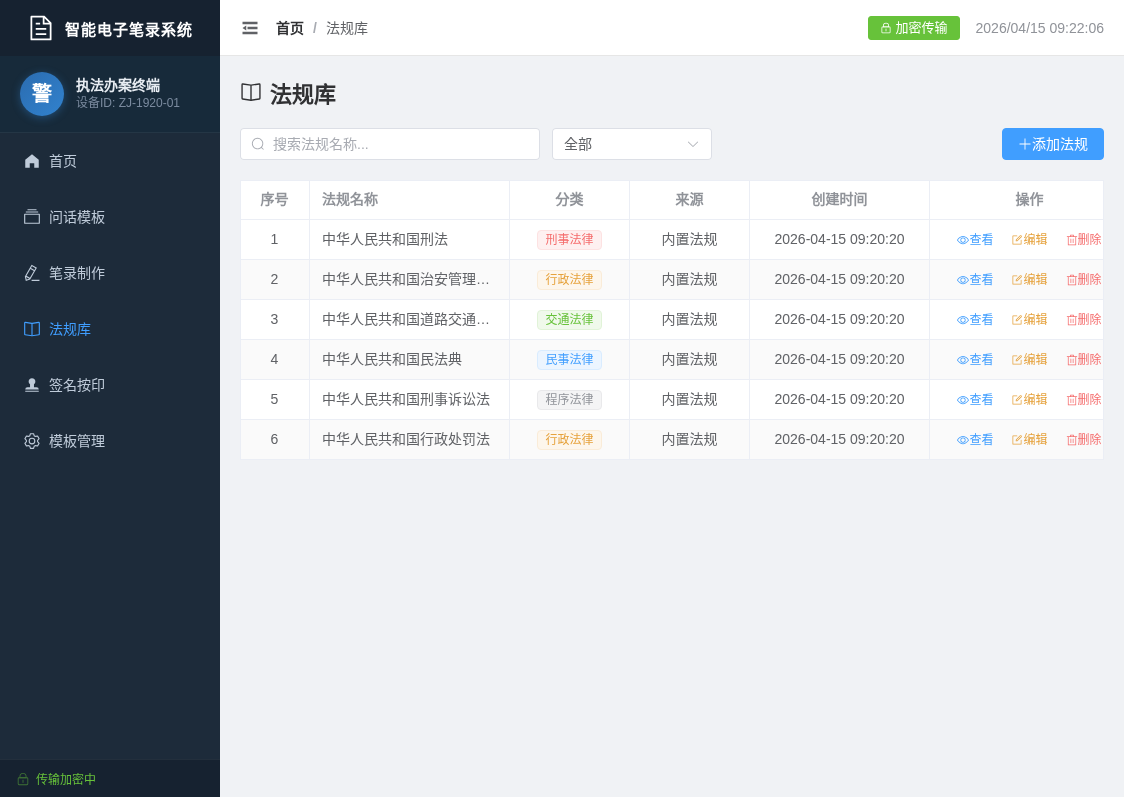This screenshot has height=797, width=1124.
Task: View 中华人民共和国民法典 via 查看
Action: (x=975, y=360)
